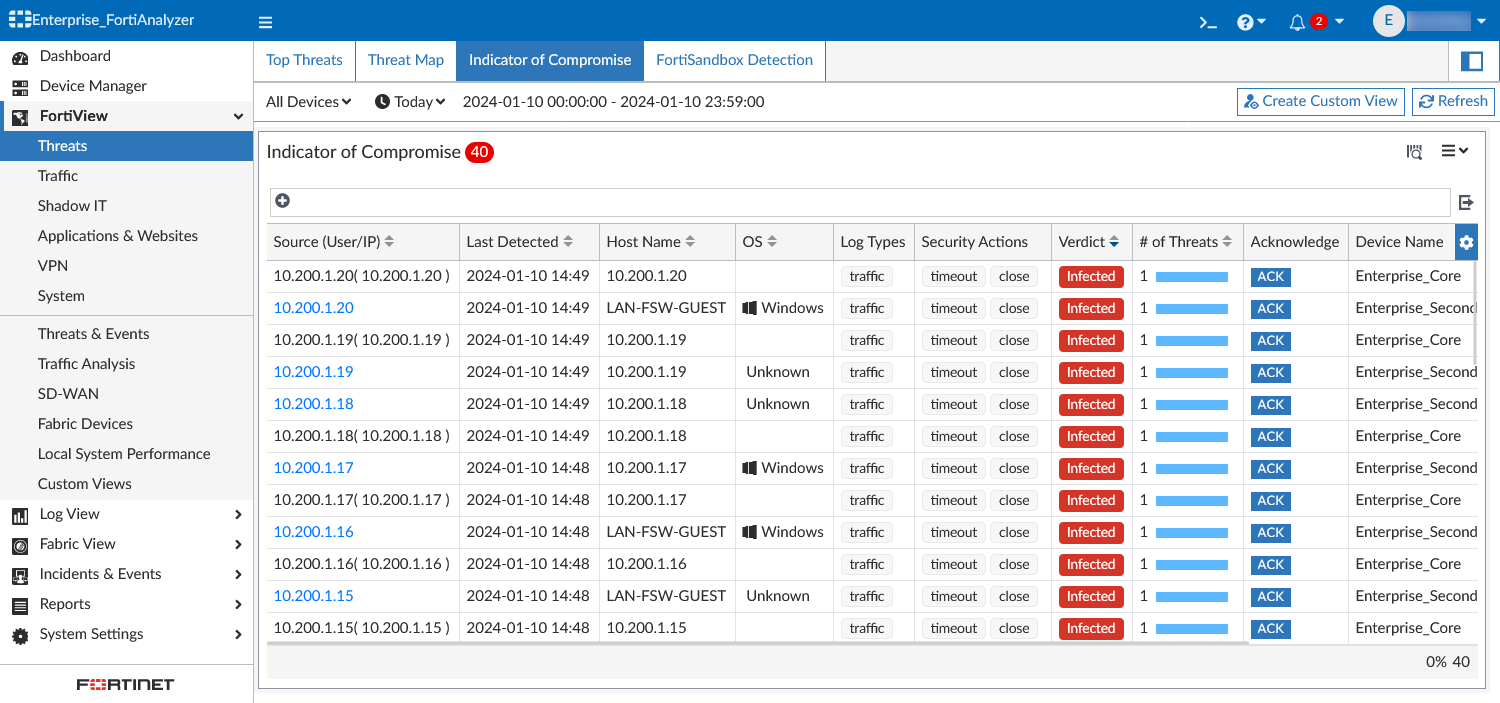The width and height of the screenshot is (1500, 703).
Task: Open host details for 10.200.1.17
Action: pyautogui.click(x=313, y=468)
